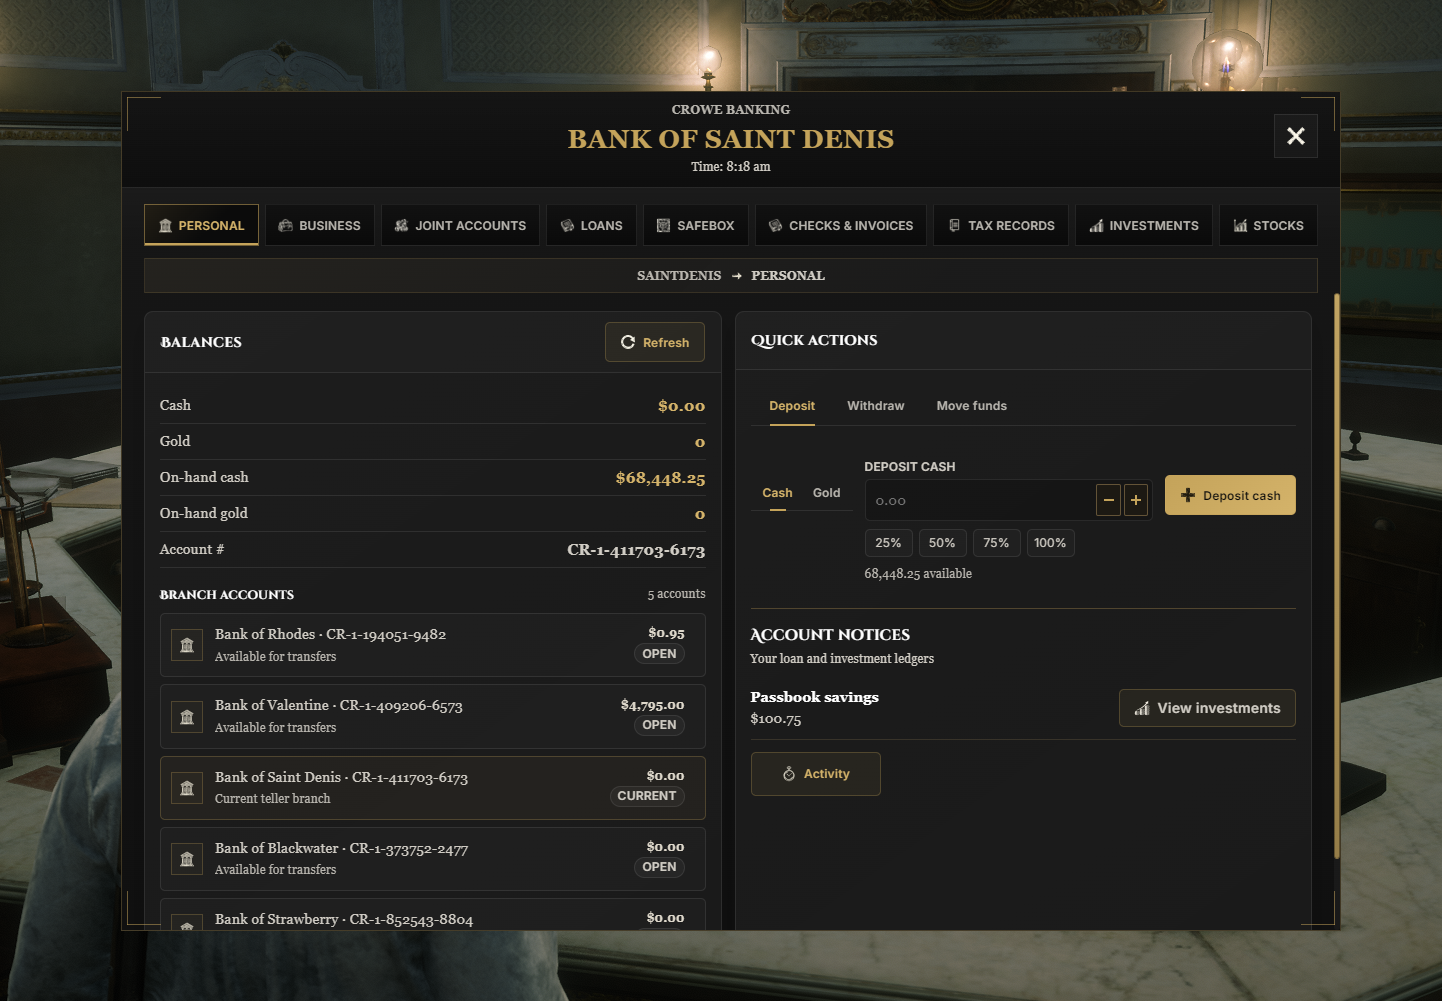Select the Bank of Strawberry account name

[x=344, y=920]
